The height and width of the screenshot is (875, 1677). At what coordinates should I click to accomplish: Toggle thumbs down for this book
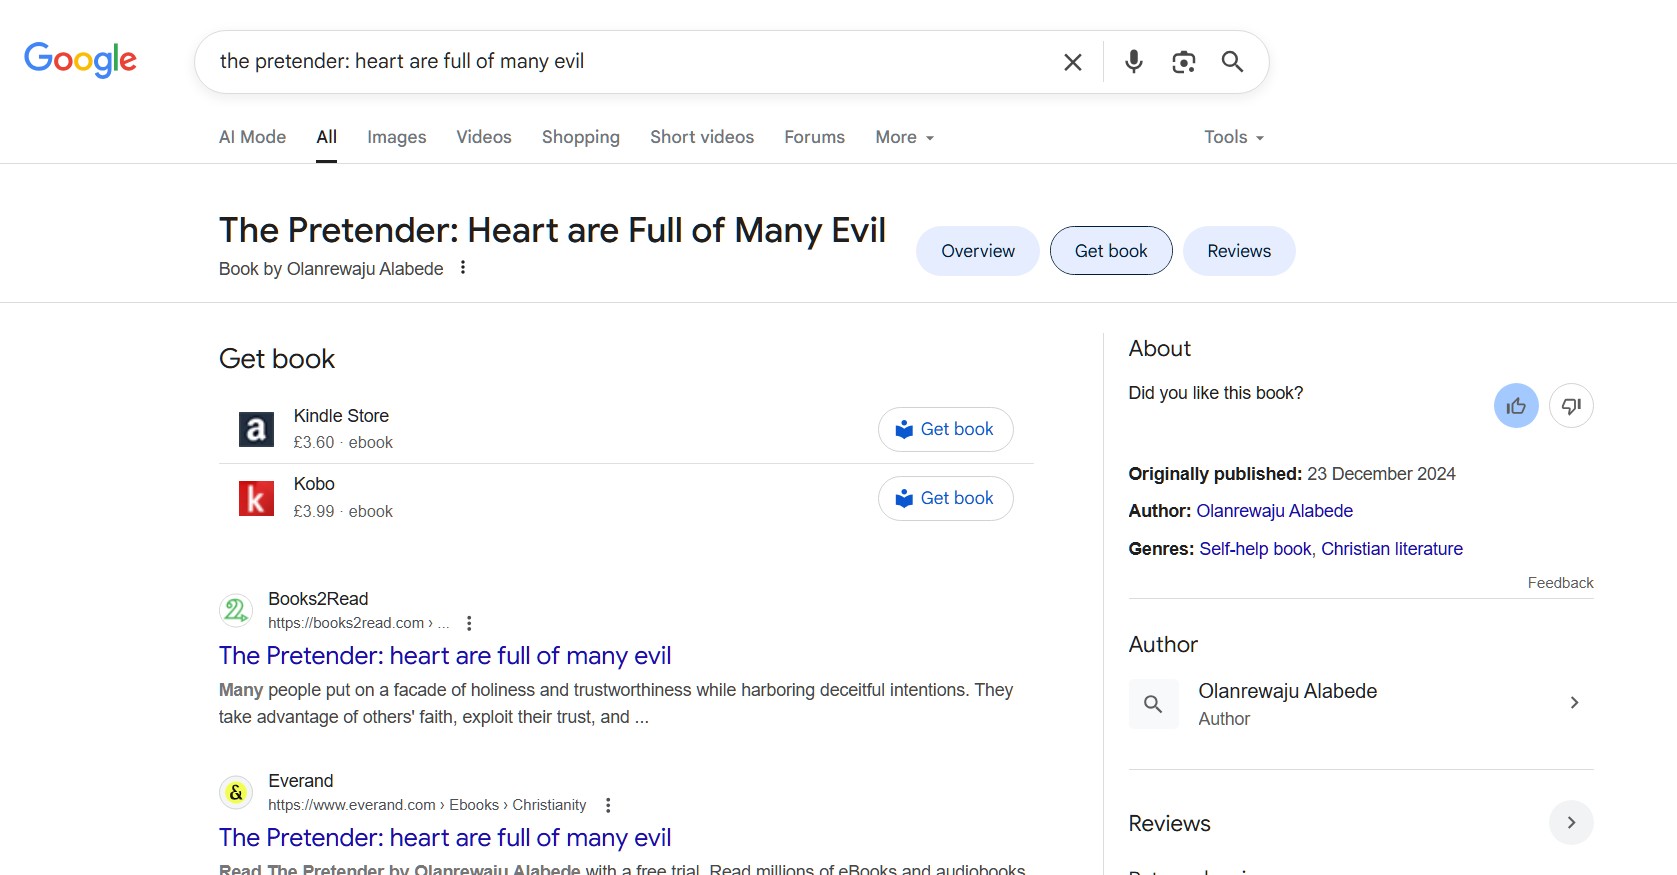(1570, 406)
